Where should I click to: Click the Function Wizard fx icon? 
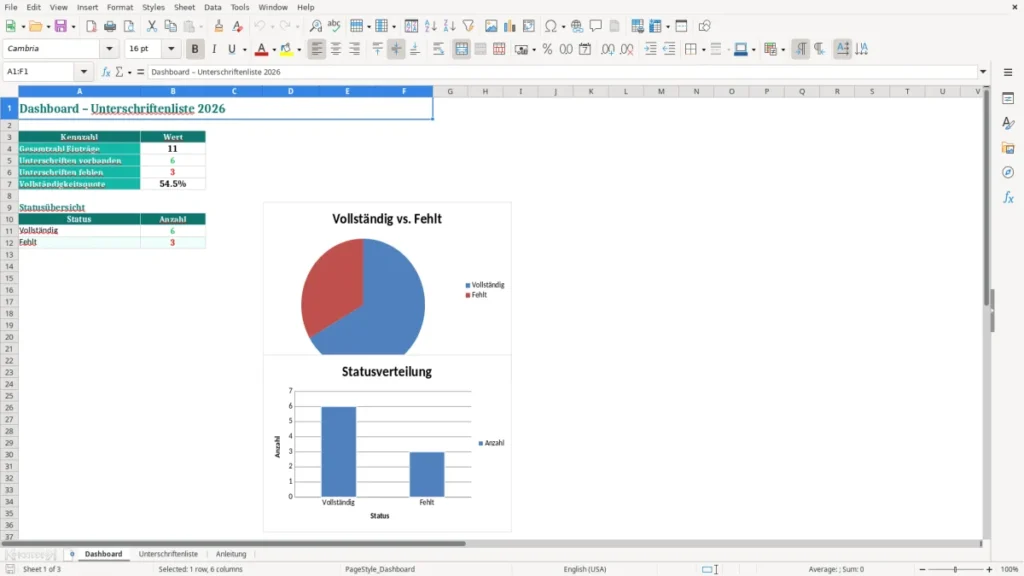pyautogui.click(x=106, y=72)
